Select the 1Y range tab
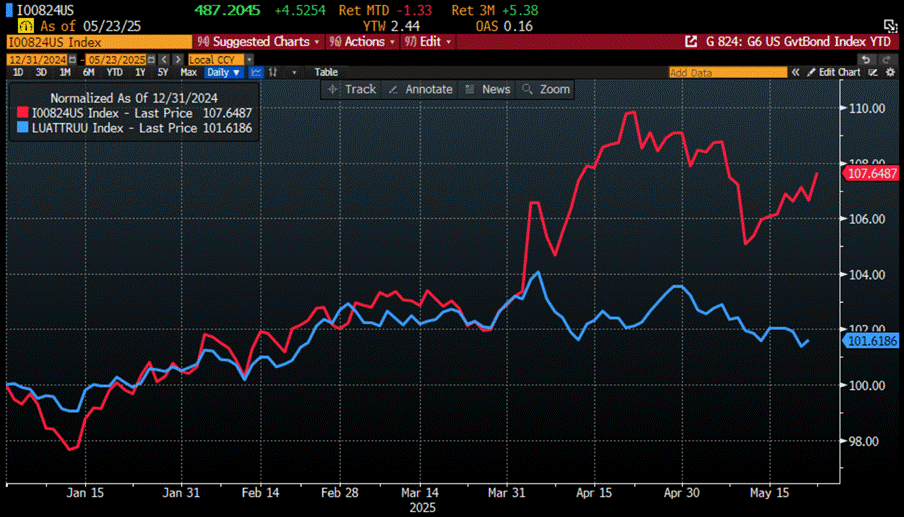The image size is (904, 517). (x=140, y=72)
